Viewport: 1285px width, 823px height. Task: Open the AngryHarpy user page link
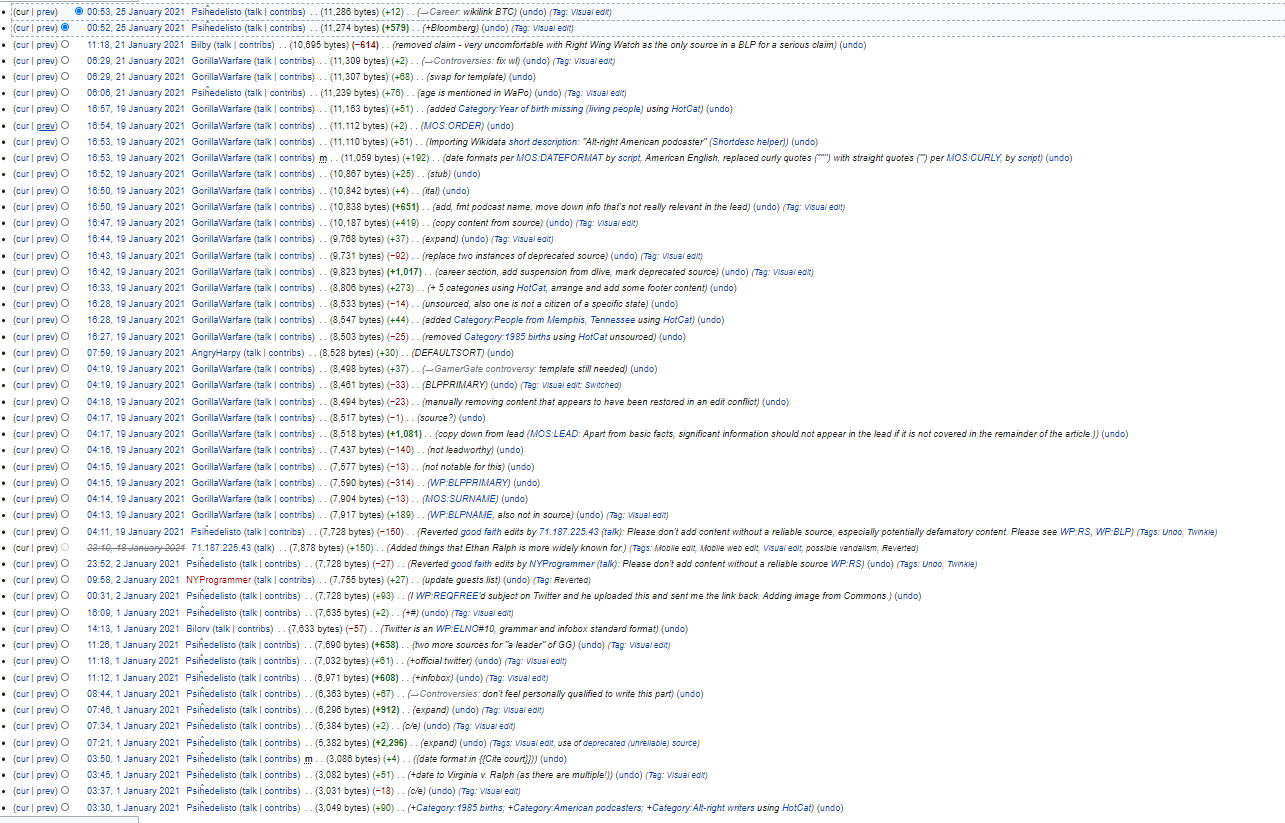coord(218,353)
